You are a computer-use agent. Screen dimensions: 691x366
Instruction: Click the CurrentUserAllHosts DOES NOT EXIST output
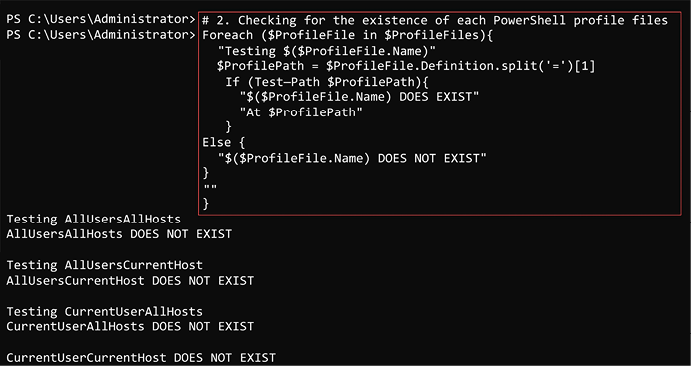(x=130, y=326)
